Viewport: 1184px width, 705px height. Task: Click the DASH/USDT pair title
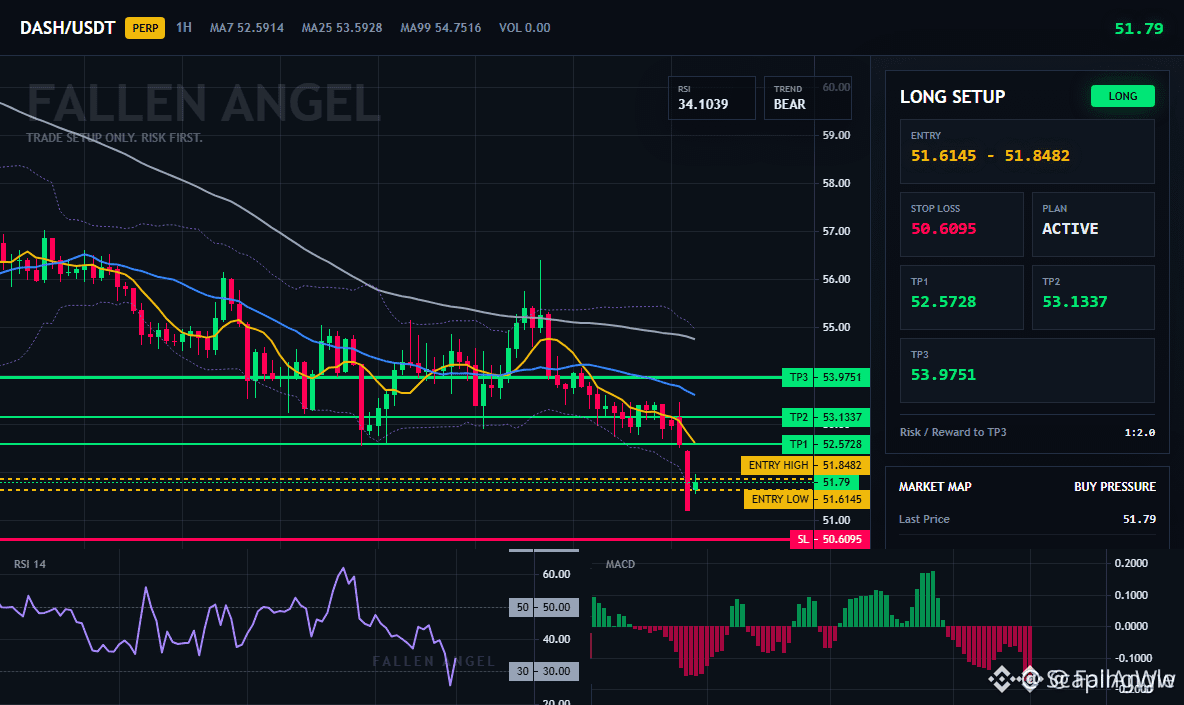(x=67, y=28)
